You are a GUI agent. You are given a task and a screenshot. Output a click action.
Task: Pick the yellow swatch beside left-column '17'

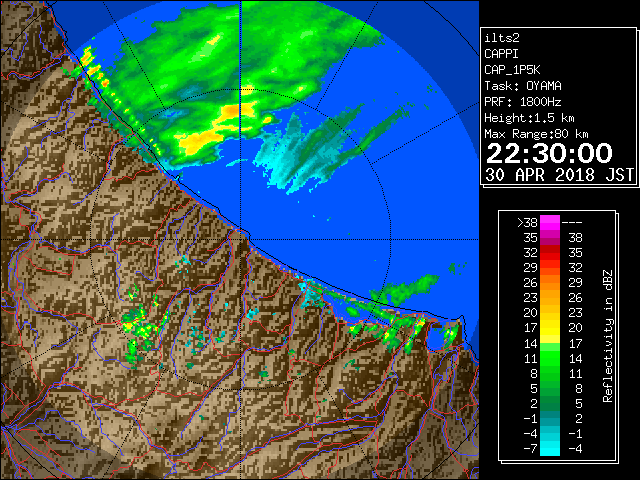550,328
